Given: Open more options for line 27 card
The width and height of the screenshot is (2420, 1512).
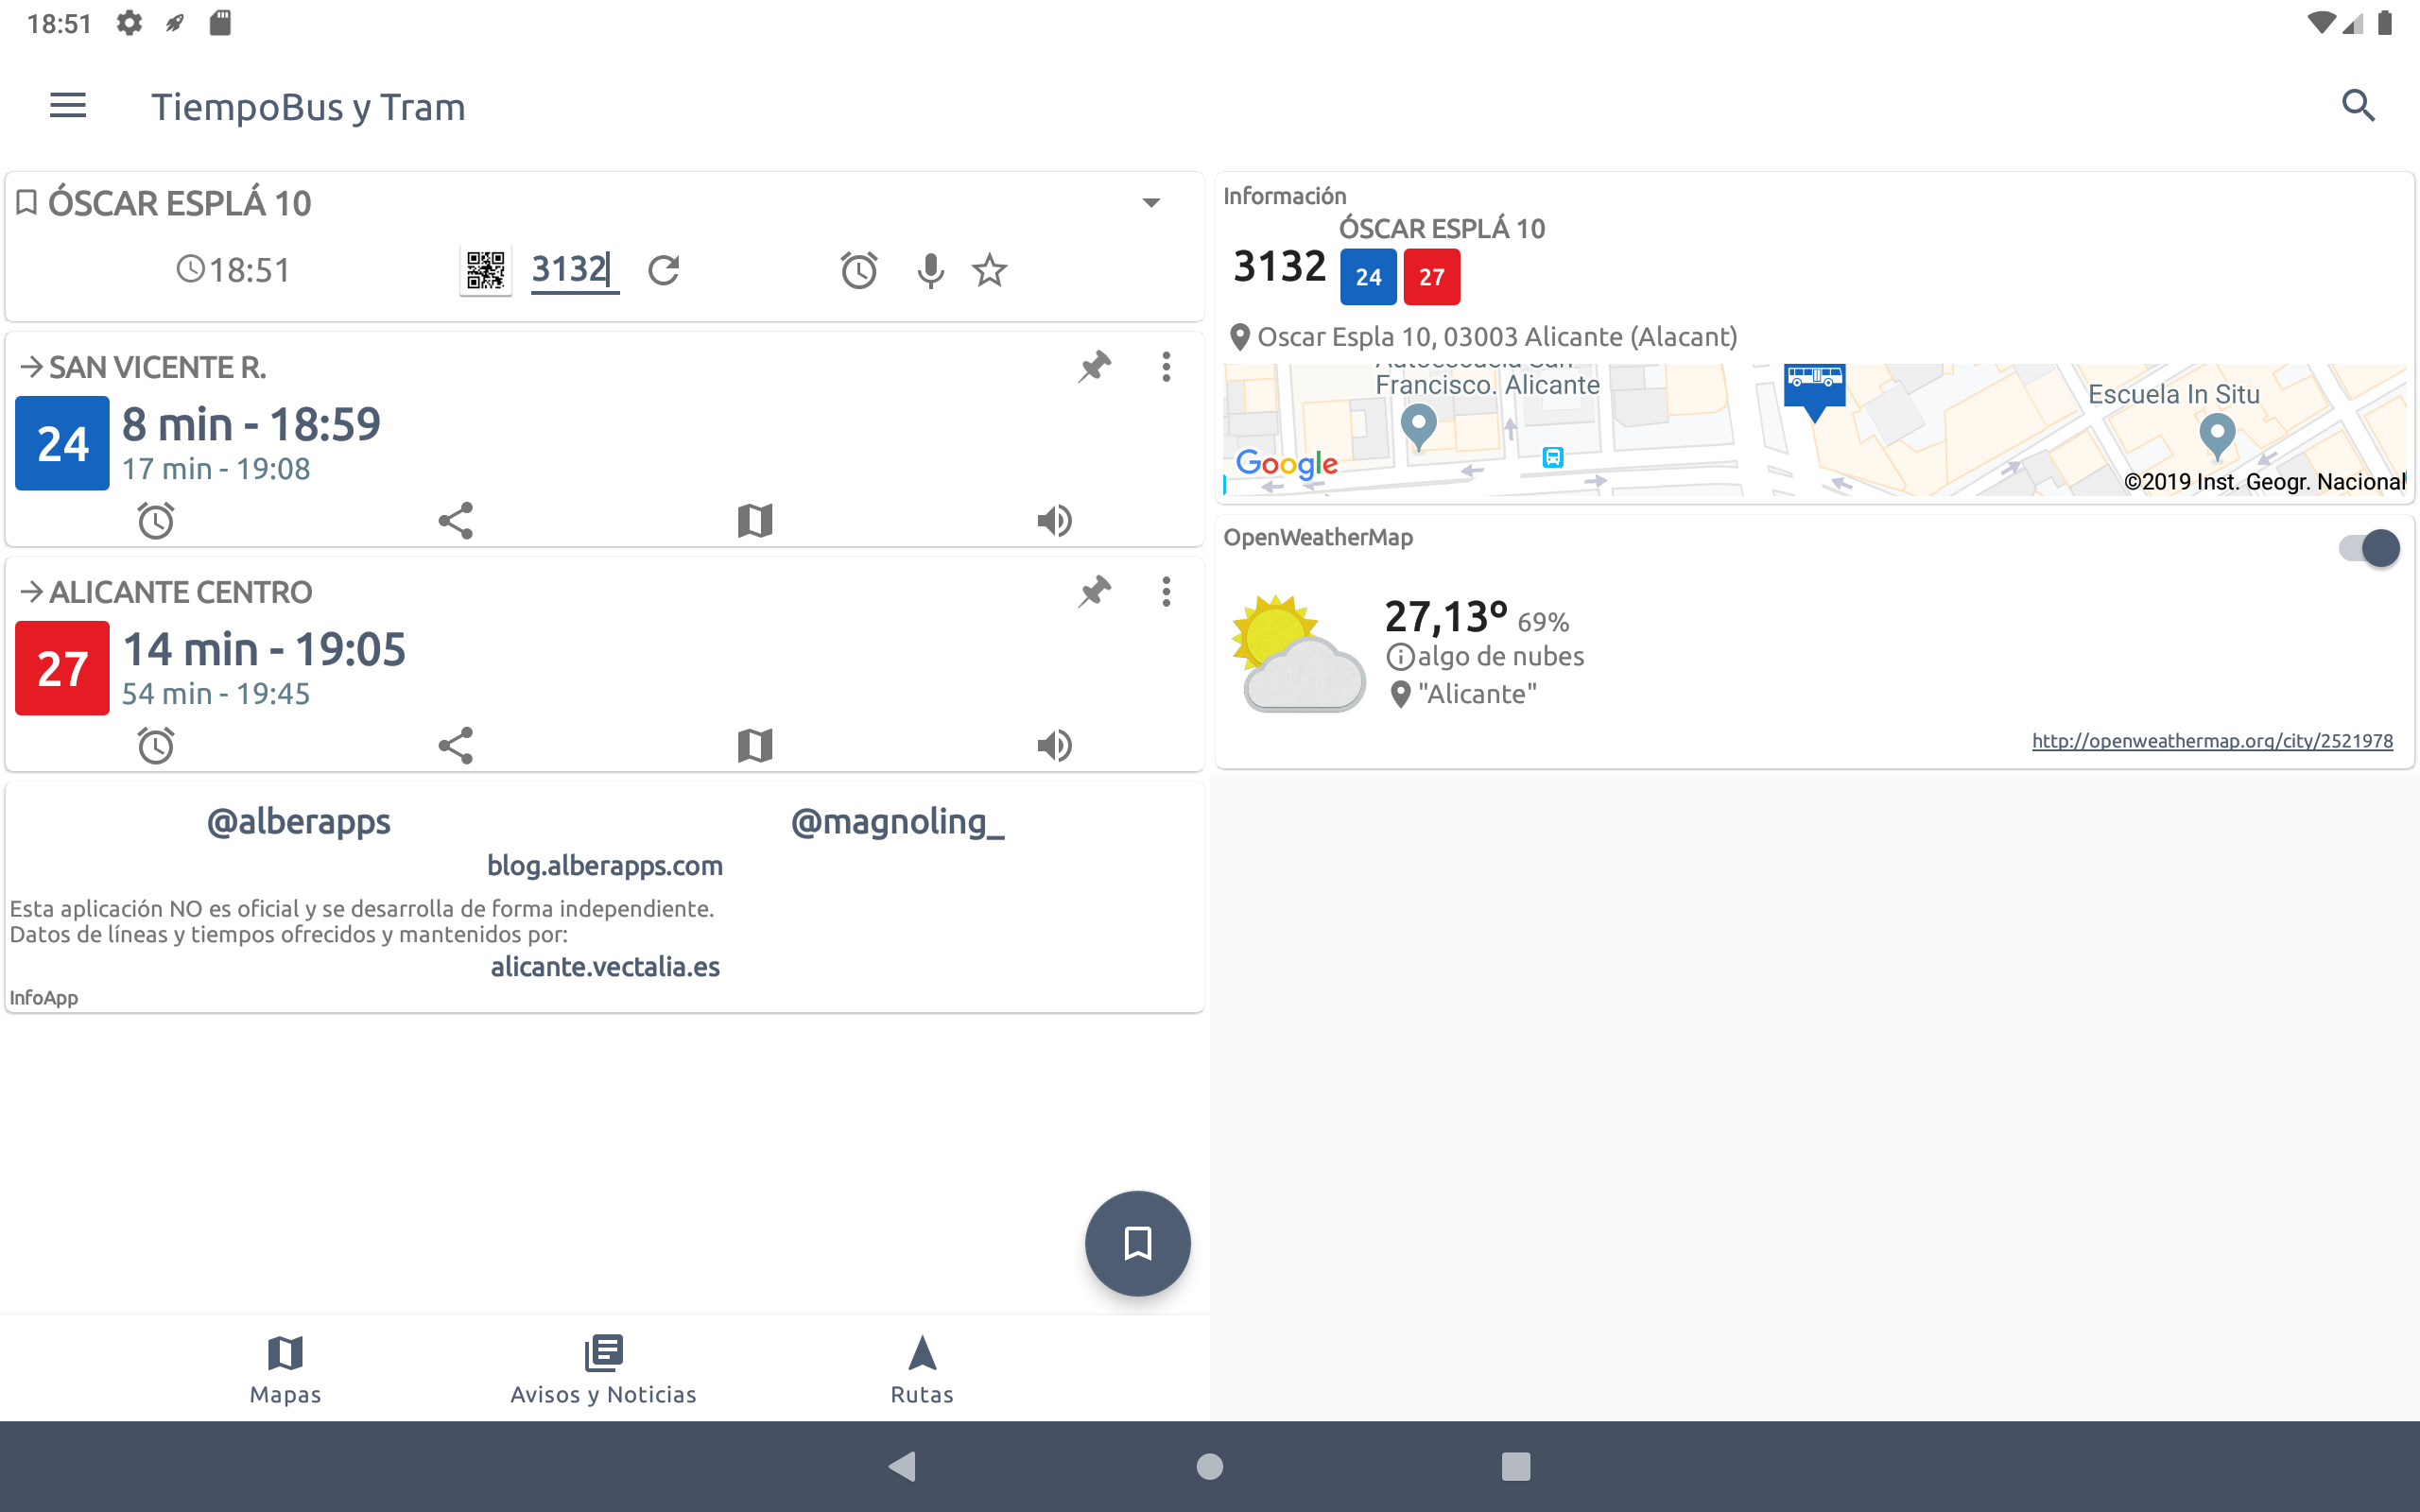Looking at the screenshot, I should 1166,592.
